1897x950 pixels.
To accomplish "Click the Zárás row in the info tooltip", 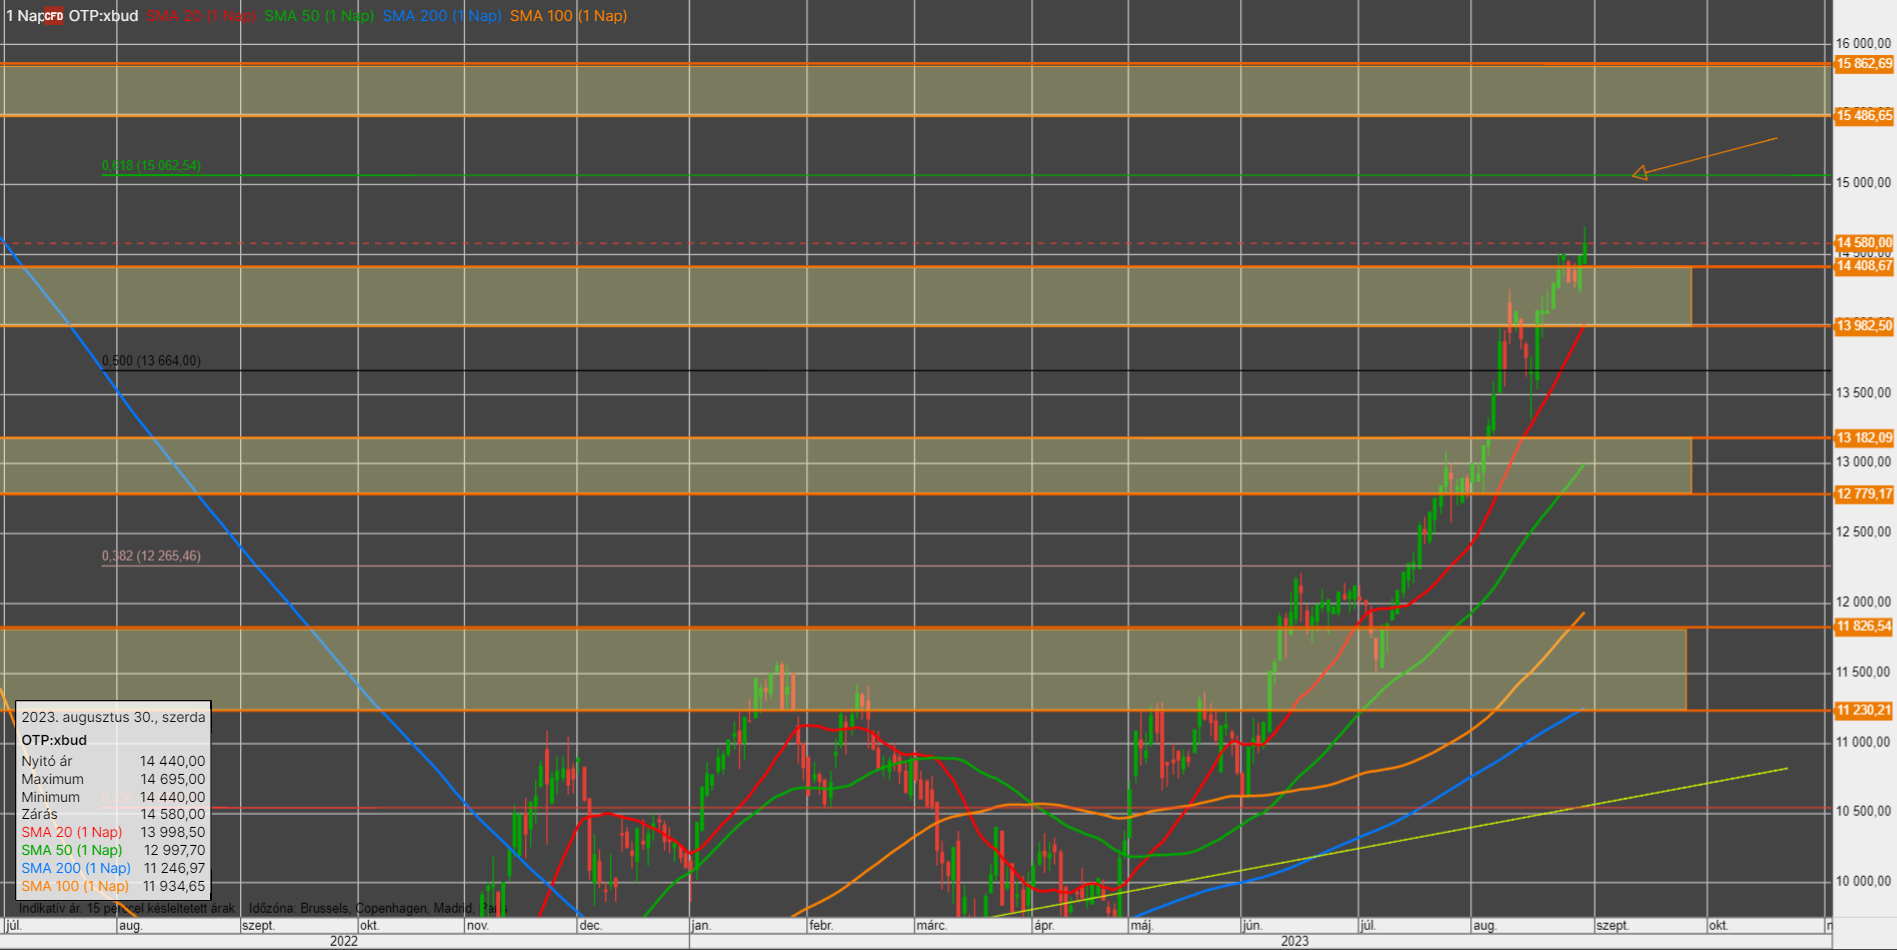I will (113, 814).
